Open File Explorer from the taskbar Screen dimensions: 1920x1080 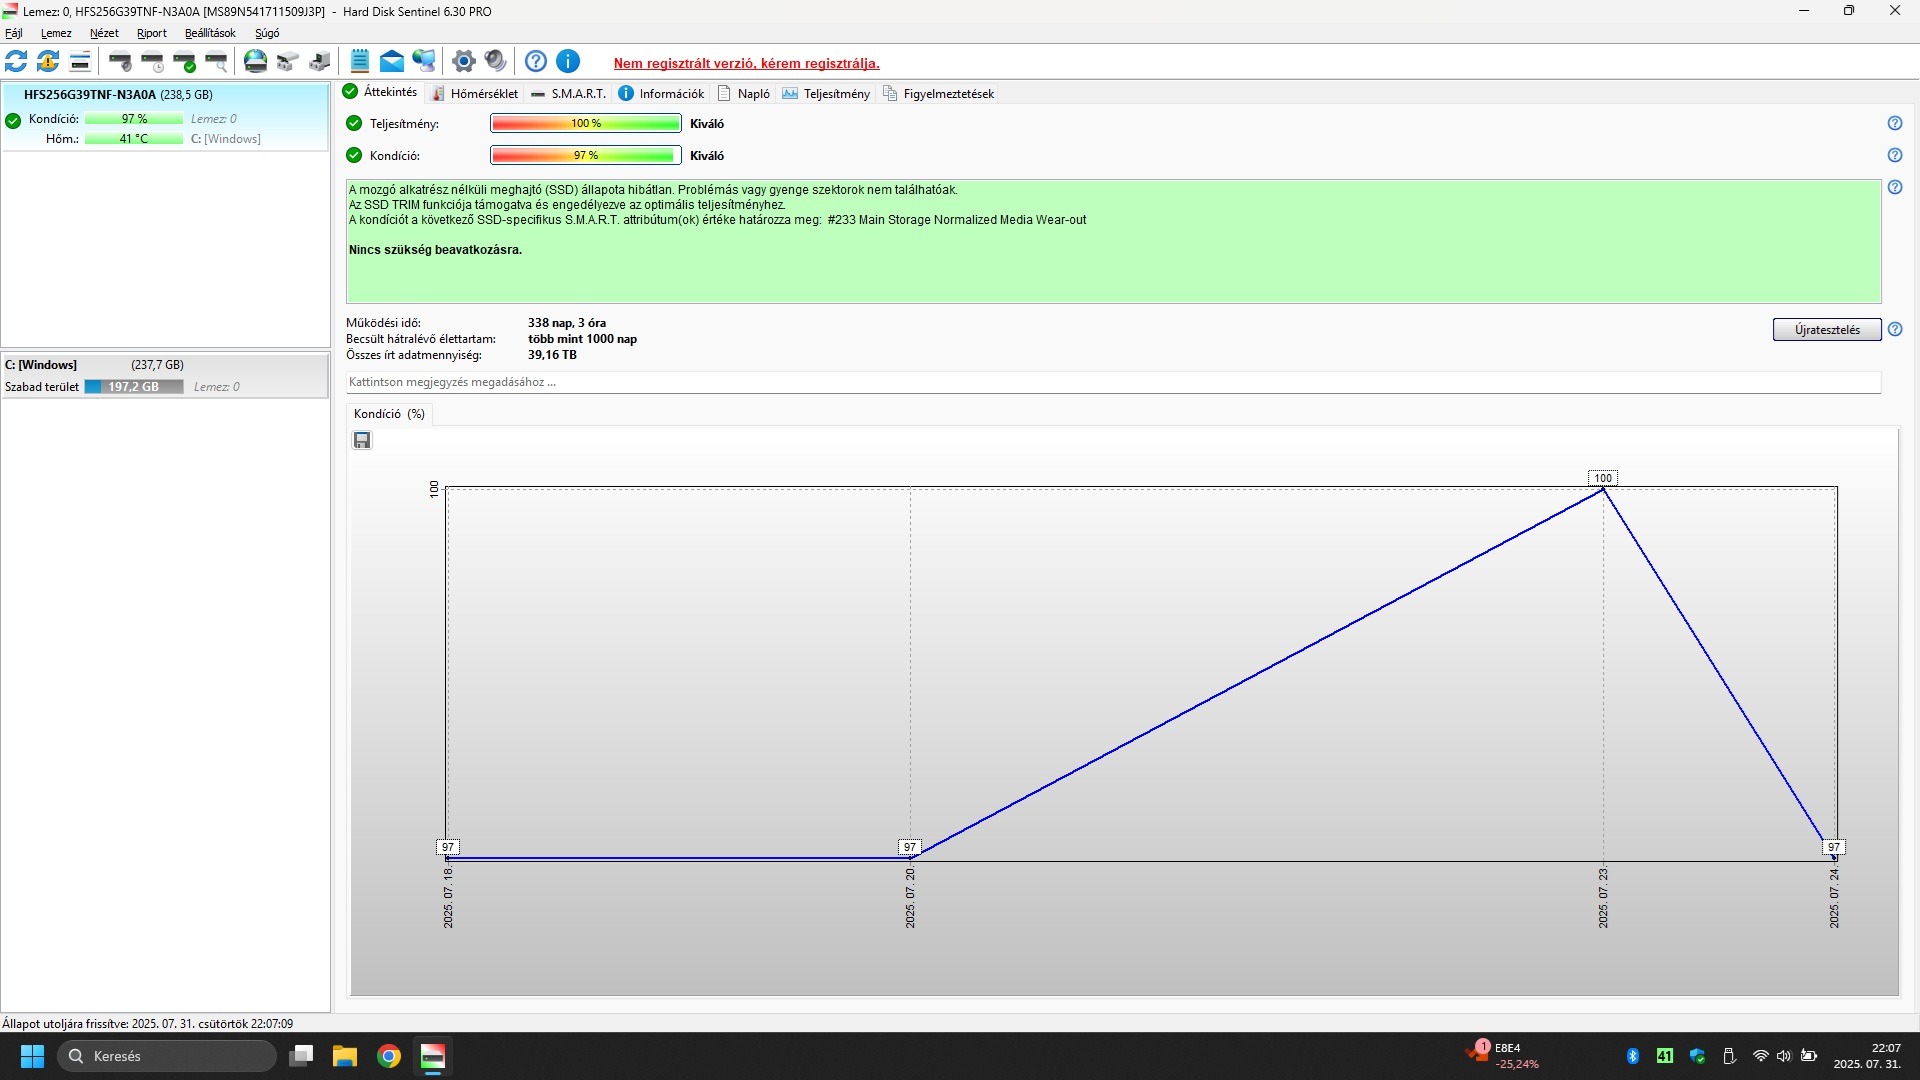pos(345,1056)
